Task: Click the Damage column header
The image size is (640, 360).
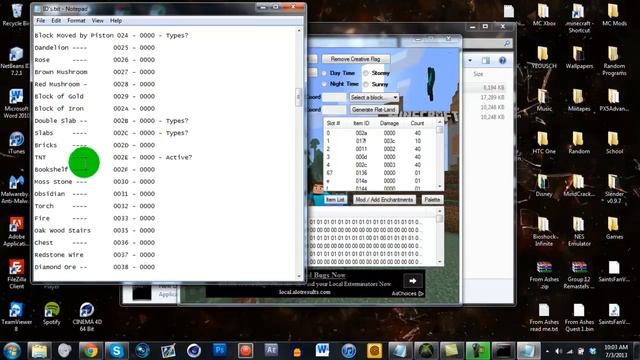Action: pyautogui.click(x=389, y=123)
